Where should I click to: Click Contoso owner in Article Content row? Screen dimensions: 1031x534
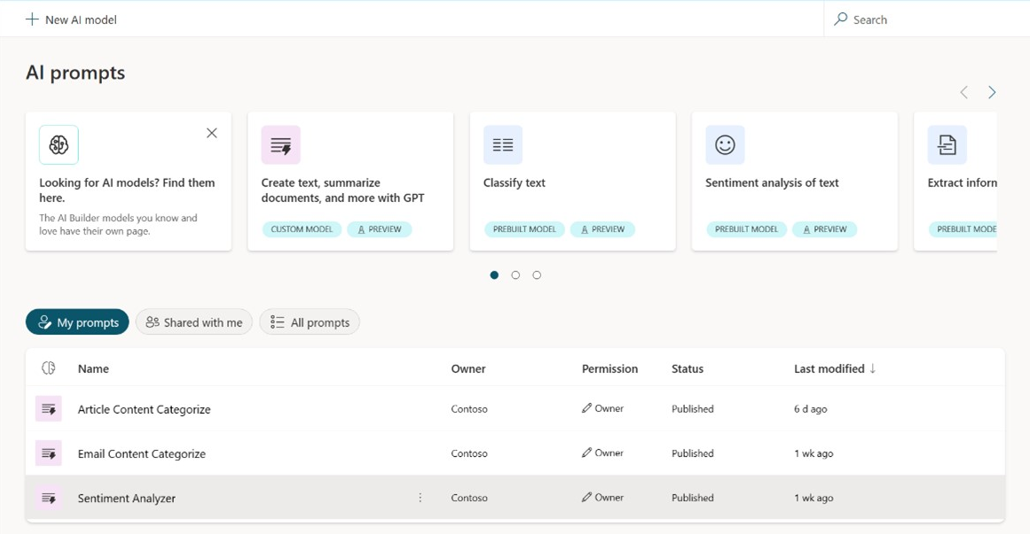[469, 409]
